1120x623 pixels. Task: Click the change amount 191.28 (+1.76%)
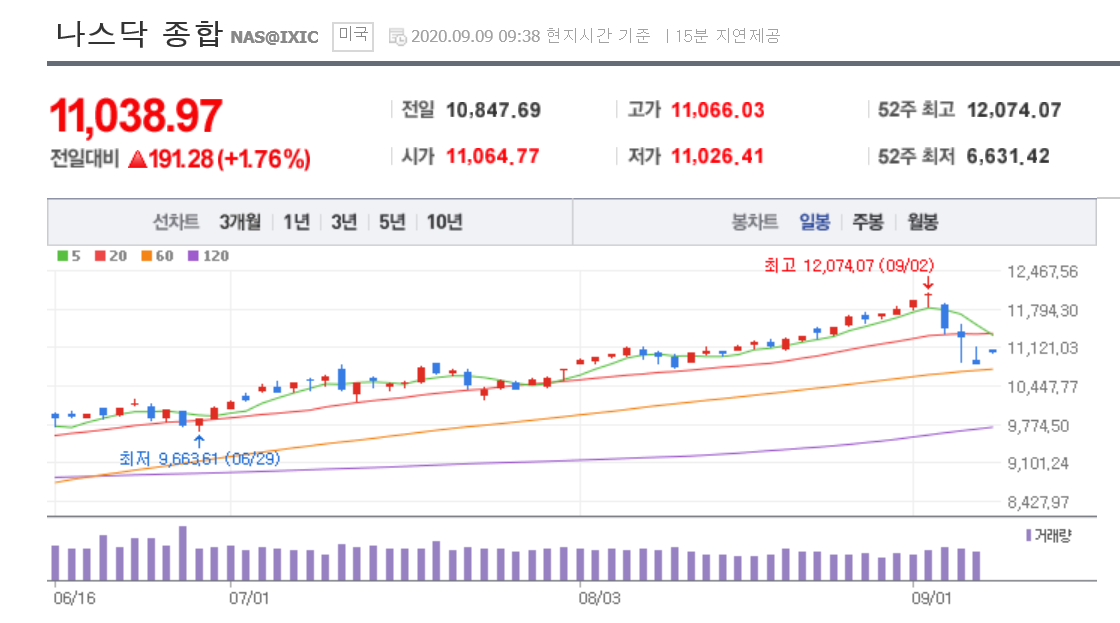click(229, 159)
